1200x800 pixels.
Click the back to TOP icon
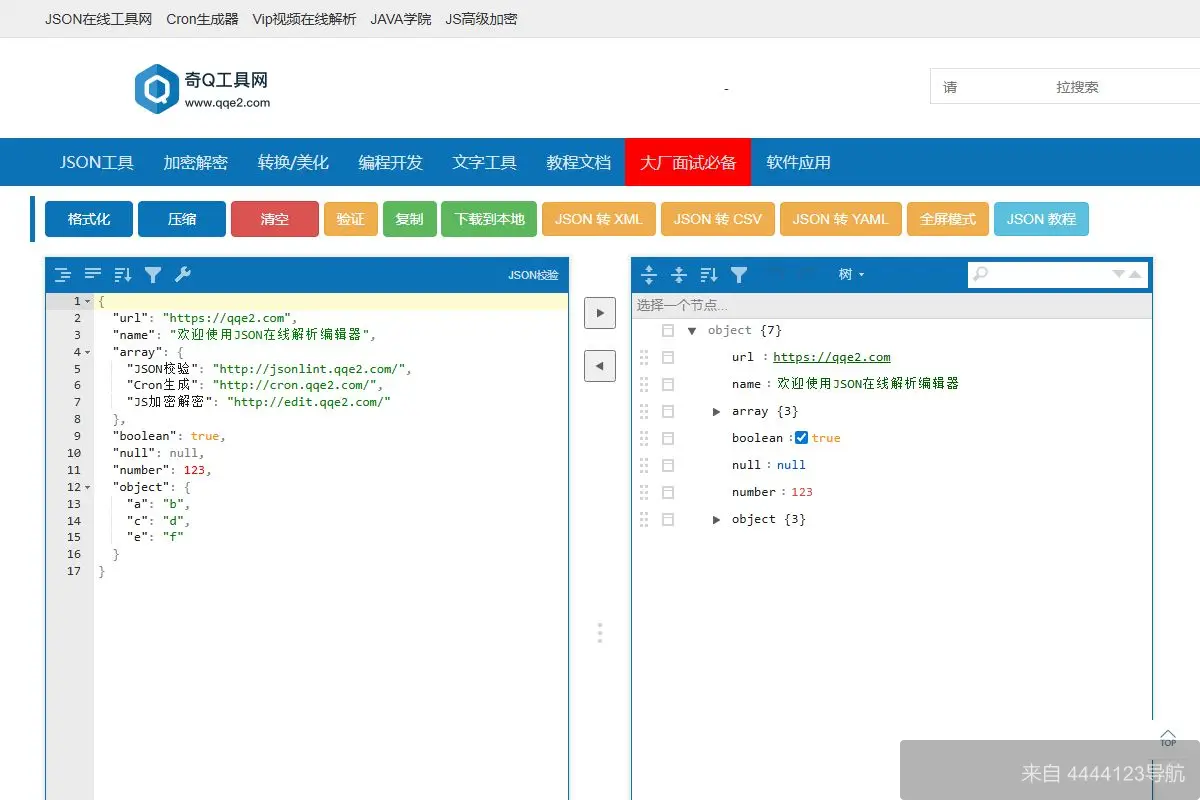pyautogui.click(x=1168, y=738)
